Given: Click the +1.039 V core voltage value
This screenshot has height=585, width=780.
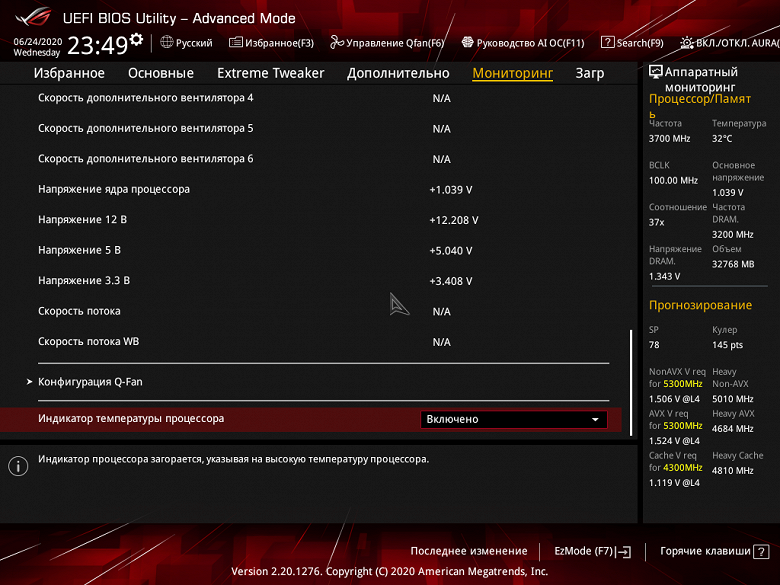Looking at the screenshot, I should (x=451, y=190).
